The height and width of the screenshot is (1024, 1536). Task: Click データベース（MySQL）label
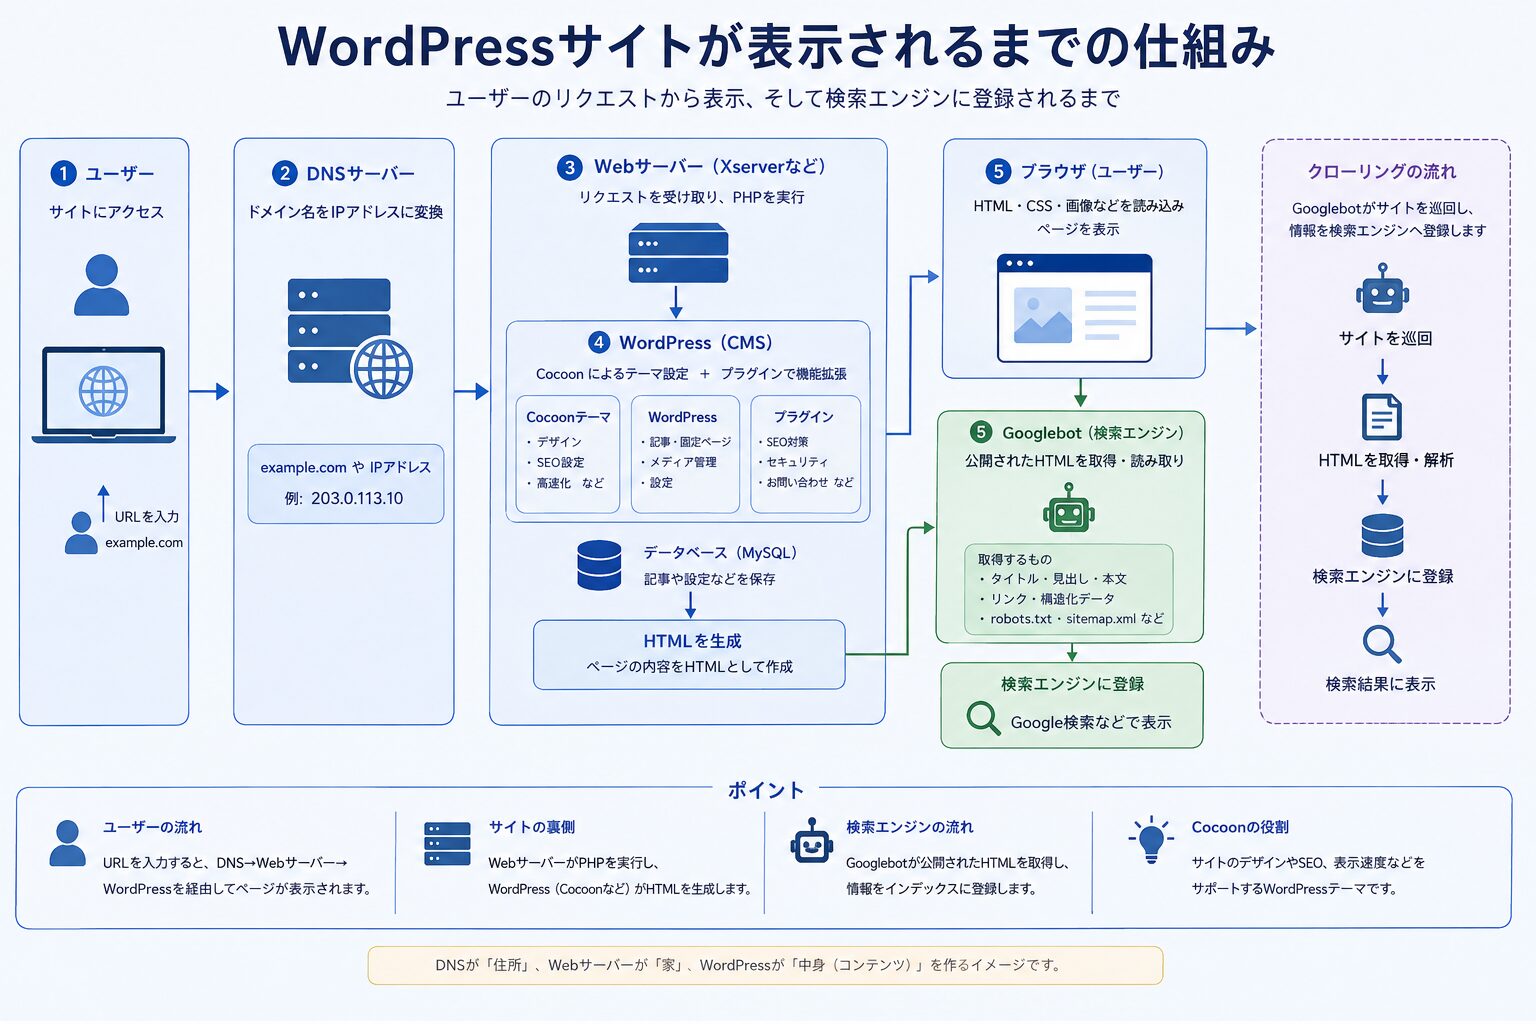pos(720,553)
